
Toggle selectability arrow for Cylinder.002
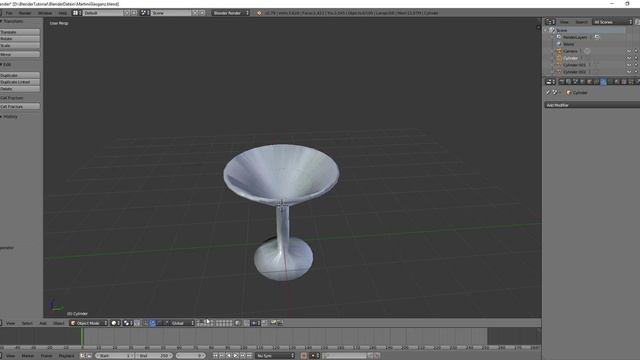[636, 72]
